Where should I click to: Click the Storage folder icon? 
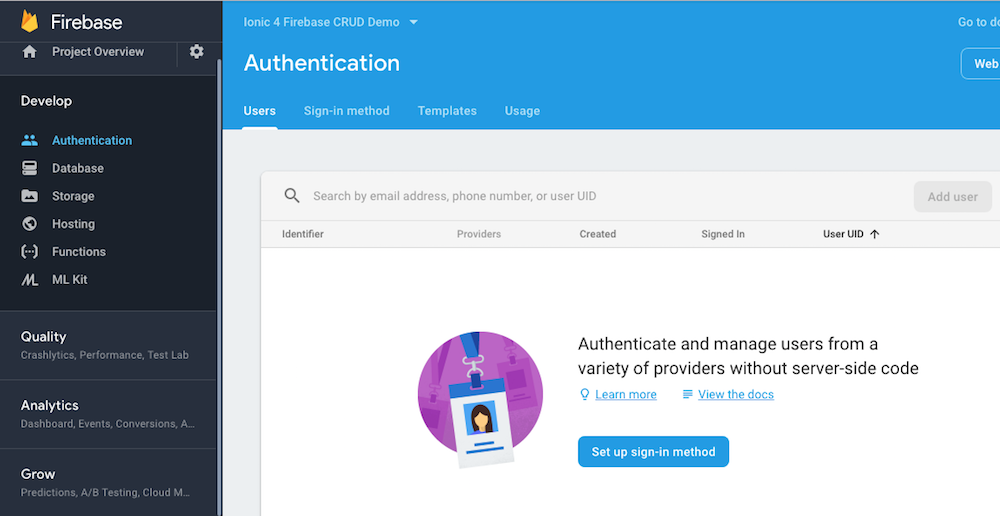point(29,196)
